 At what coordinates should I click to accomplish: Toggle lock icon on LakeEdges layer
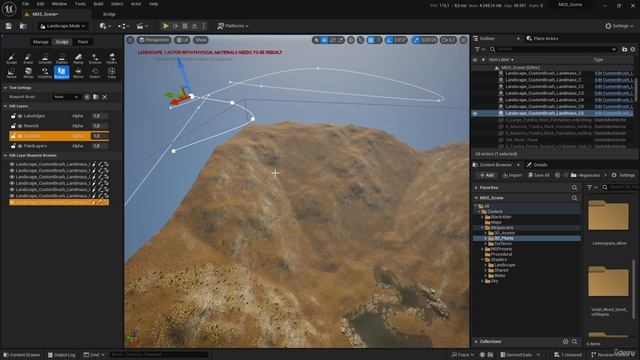13,116
